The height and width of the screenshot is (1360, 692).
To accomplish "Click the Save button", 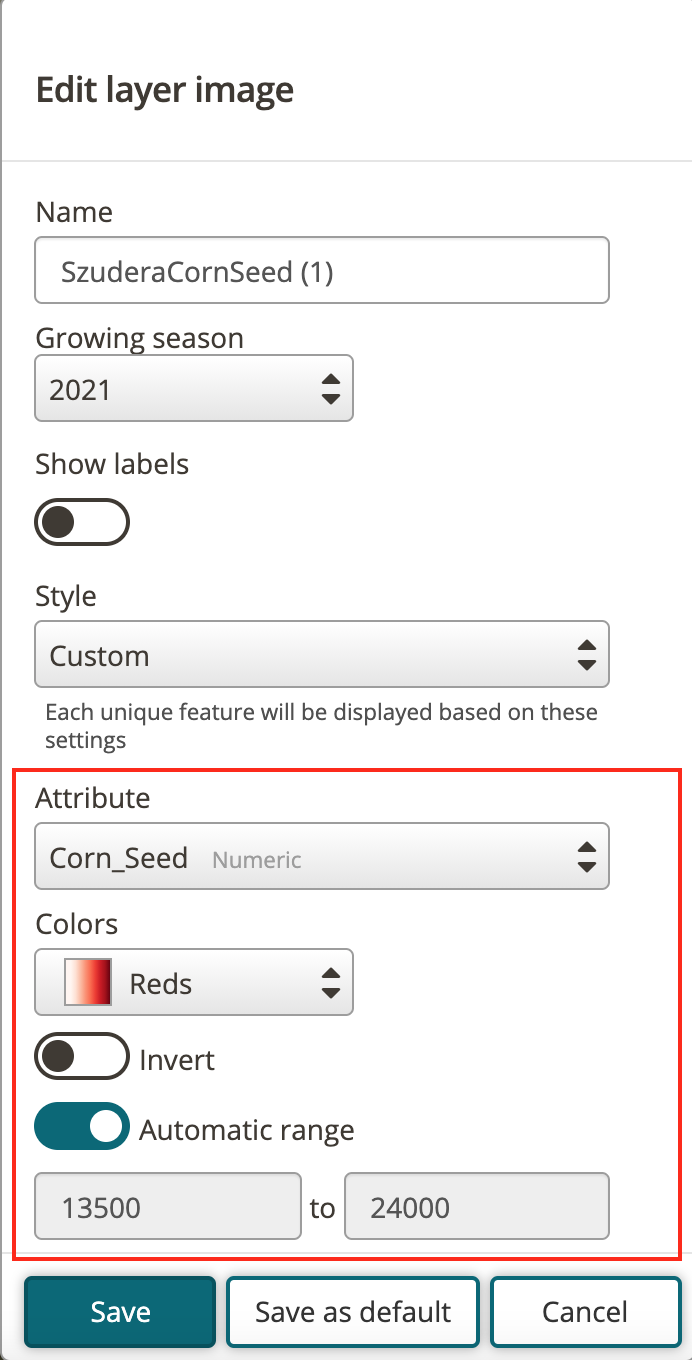I will point(120,1311).
